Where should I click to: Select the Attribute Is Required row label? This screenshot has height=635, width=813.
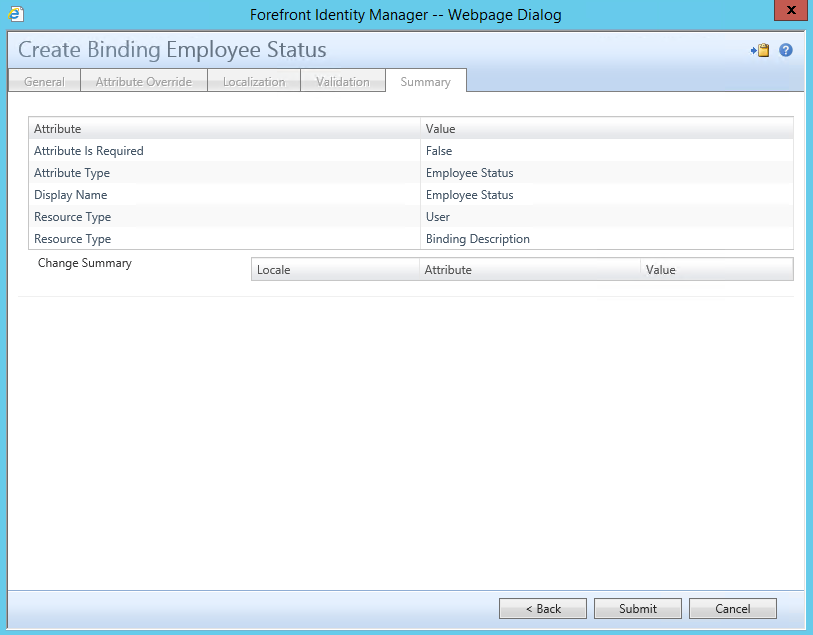tap(89, 151)
